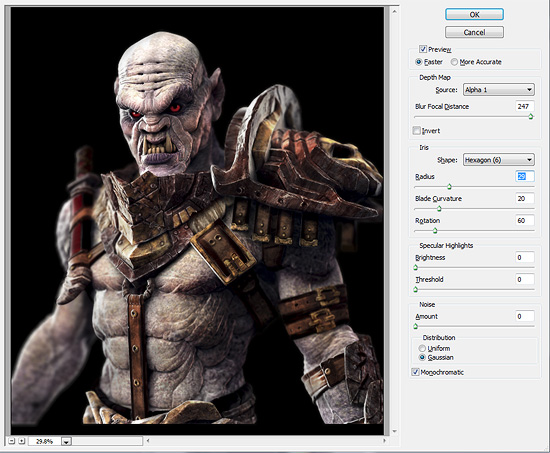Click the Blur Focal Distance value field
The width and height of the screenshot is (550, 453).
525,106
